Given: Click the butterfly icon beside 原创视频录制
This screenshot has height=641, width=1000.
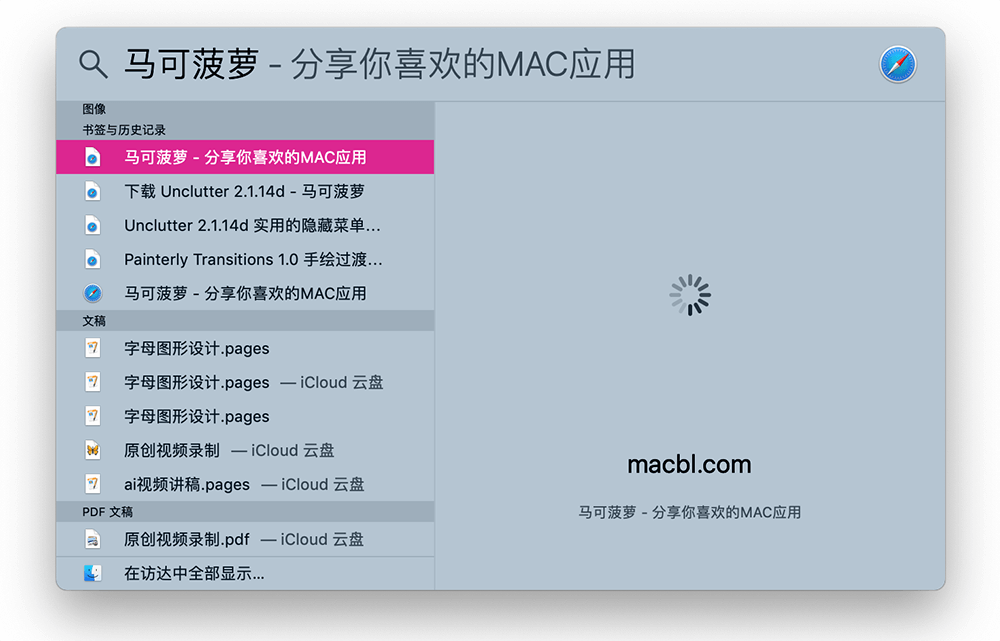Looking at the screenshot, I should 92,450.
